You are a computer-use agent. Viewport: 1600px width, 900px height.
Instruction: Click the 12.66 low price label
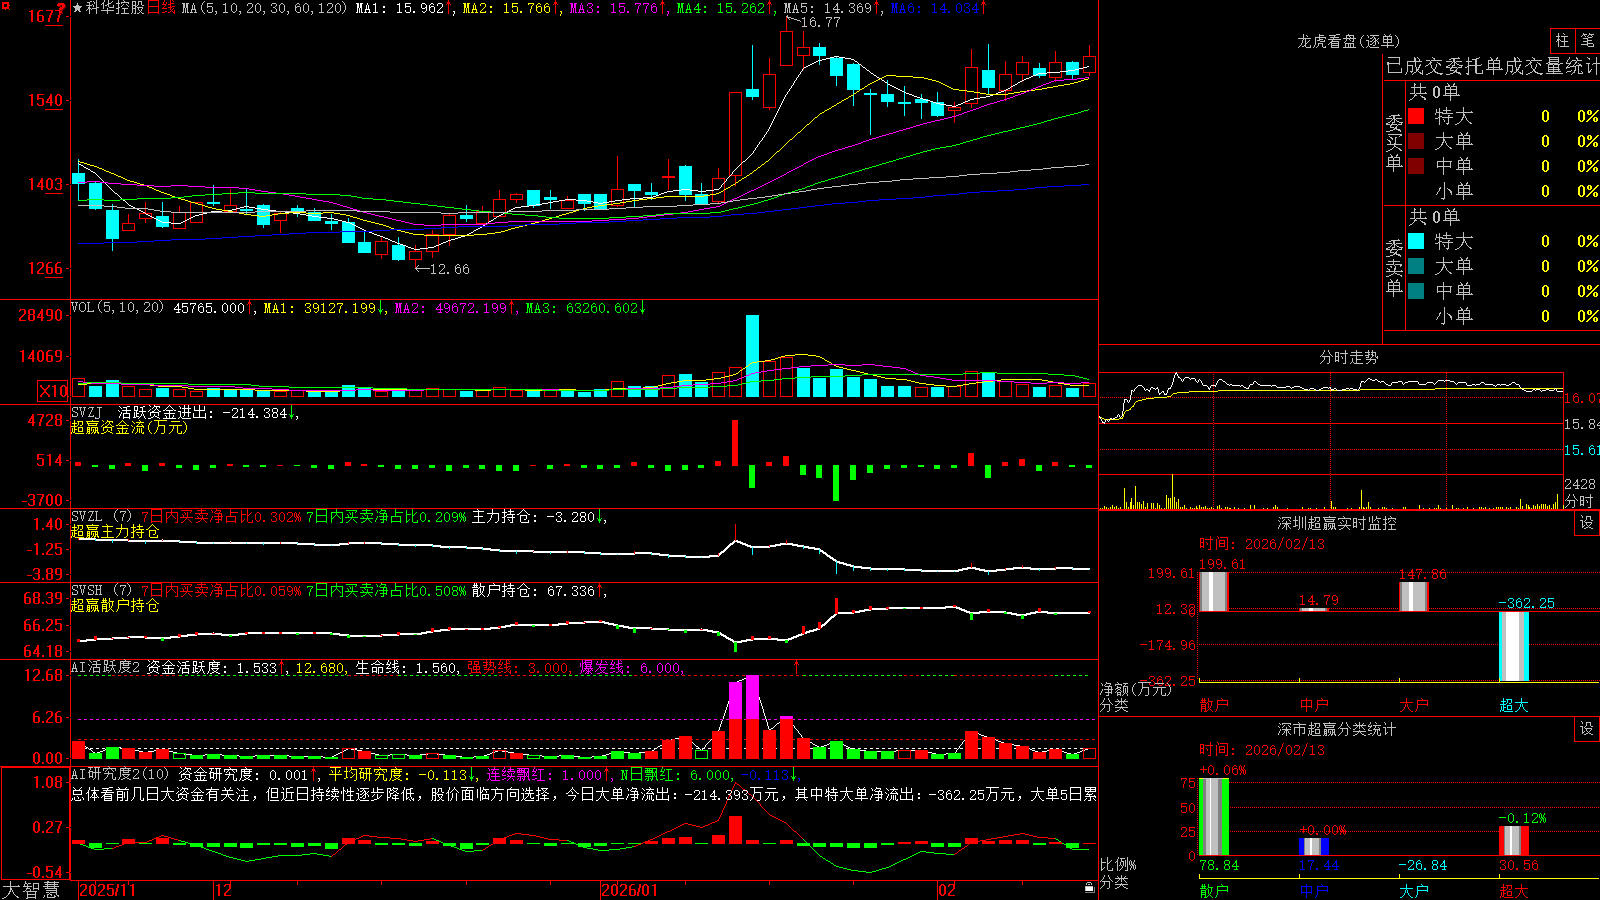449,269
